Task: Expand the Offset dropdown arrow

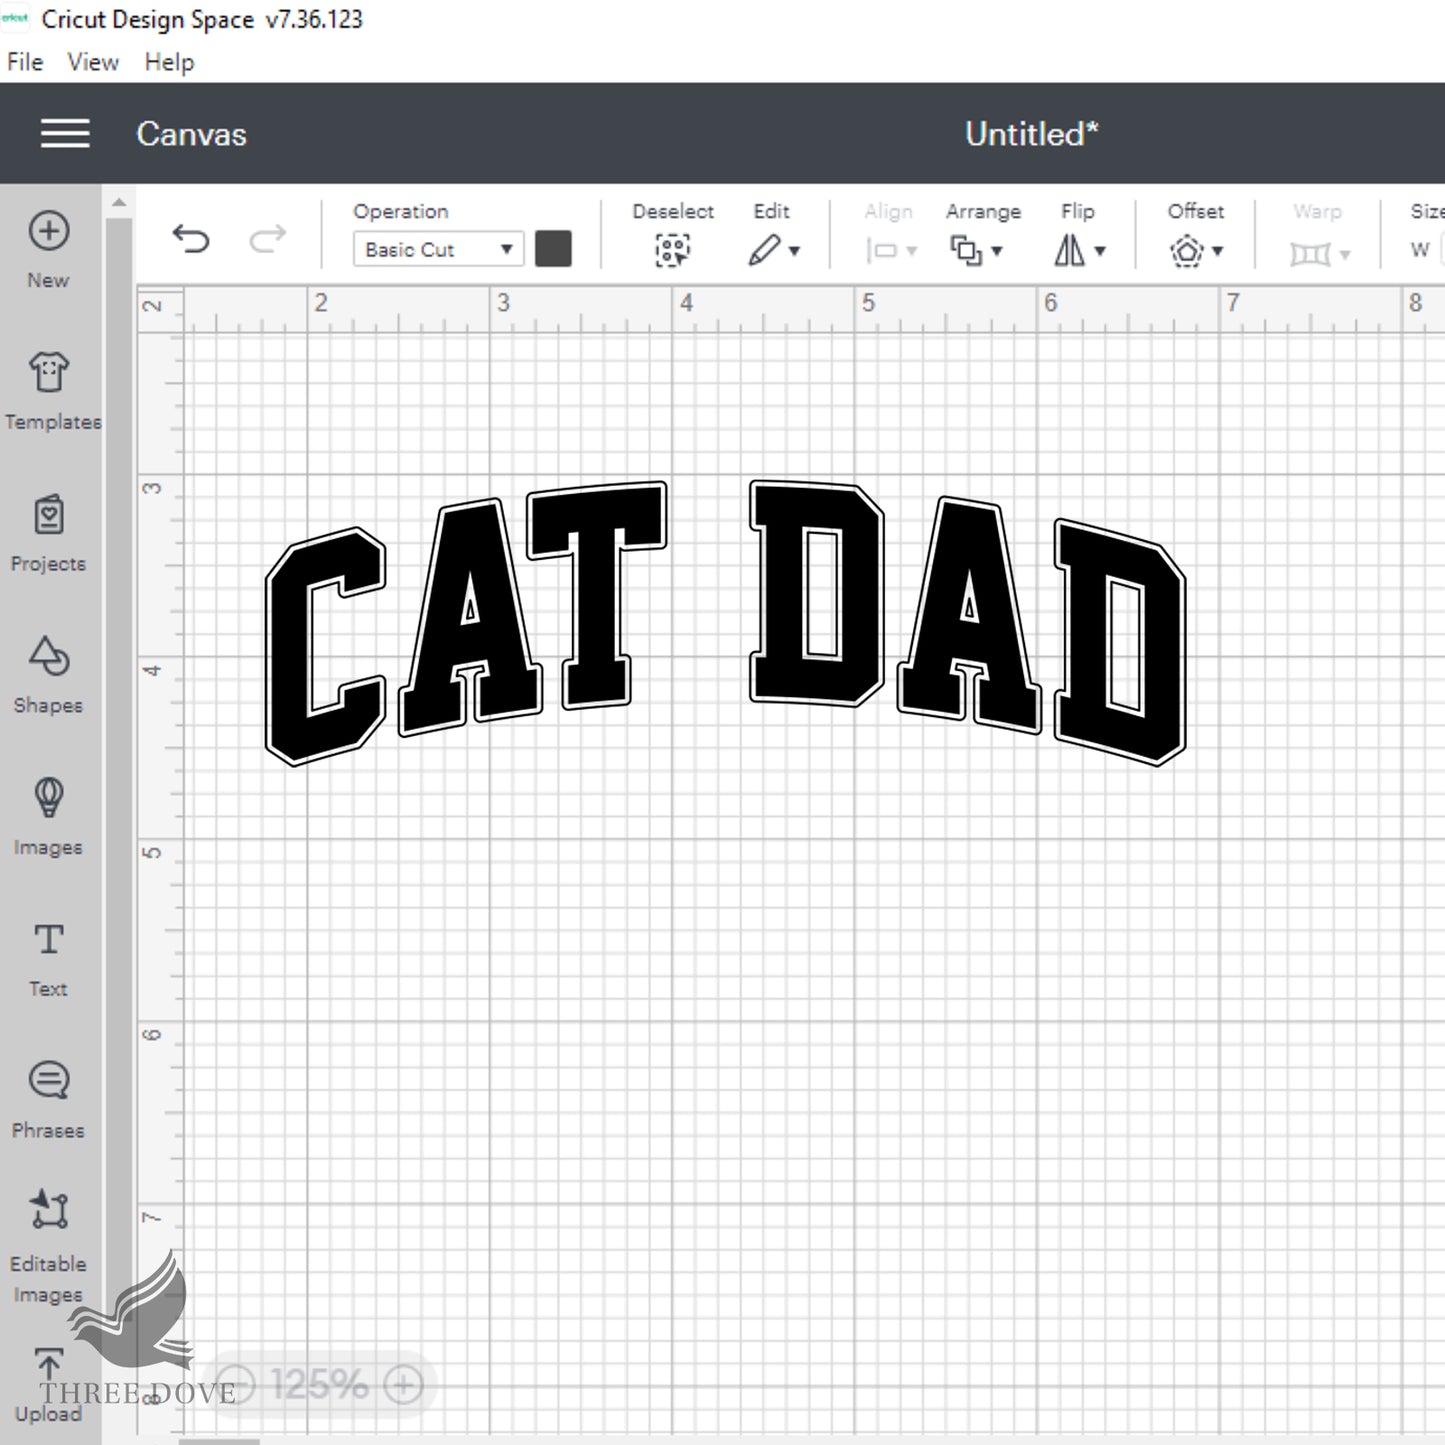Action: click(x=1218, y=251)
